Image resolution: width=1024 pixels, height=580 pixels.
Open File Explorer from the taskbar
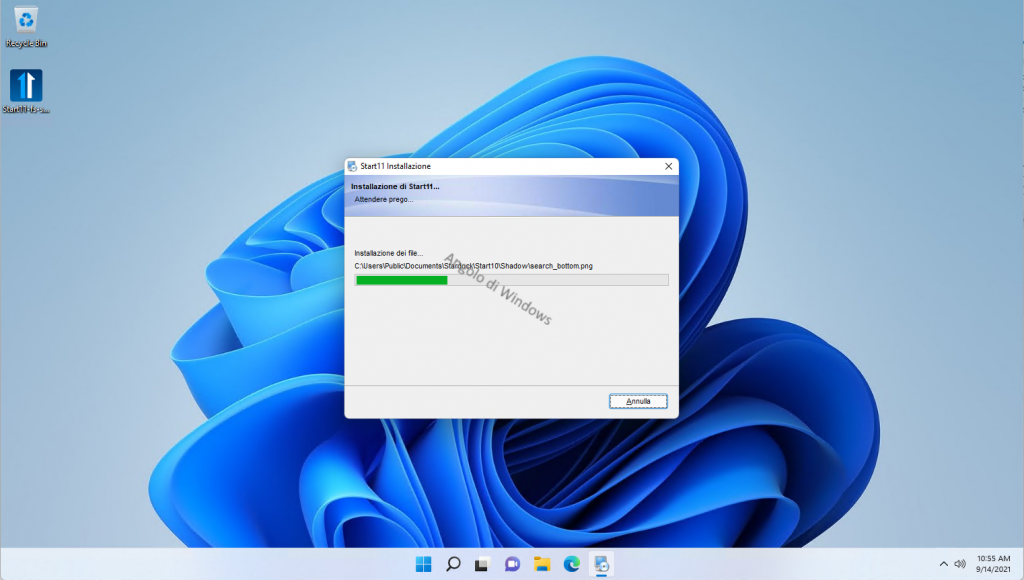click(542, 564)
